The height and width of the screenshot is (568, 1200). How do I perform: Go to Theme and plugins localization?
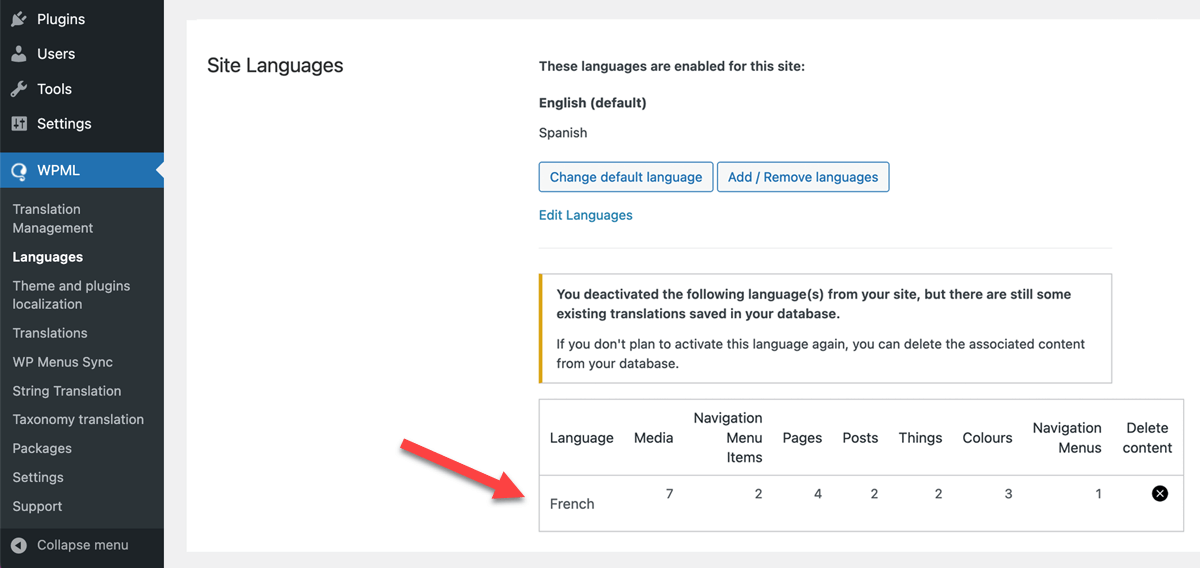click(x=71, y=295)
